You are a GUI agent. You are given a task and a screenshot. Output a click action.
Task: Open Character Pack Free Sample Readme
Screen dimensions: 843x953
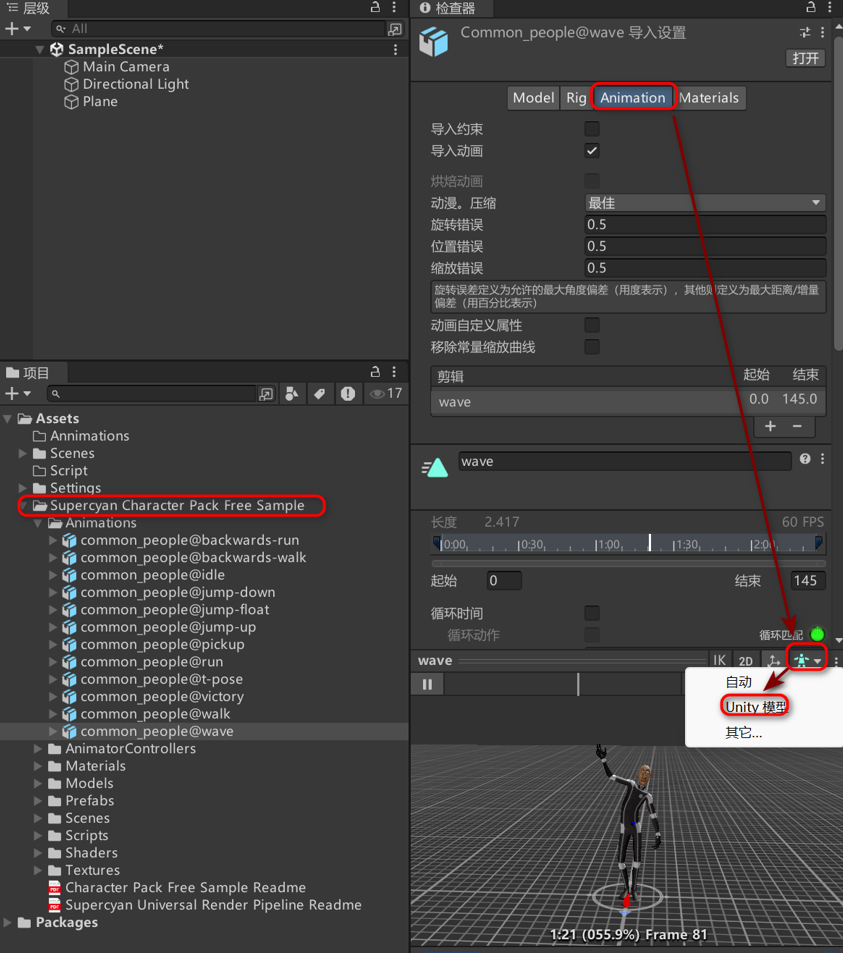tap(185, 888)
